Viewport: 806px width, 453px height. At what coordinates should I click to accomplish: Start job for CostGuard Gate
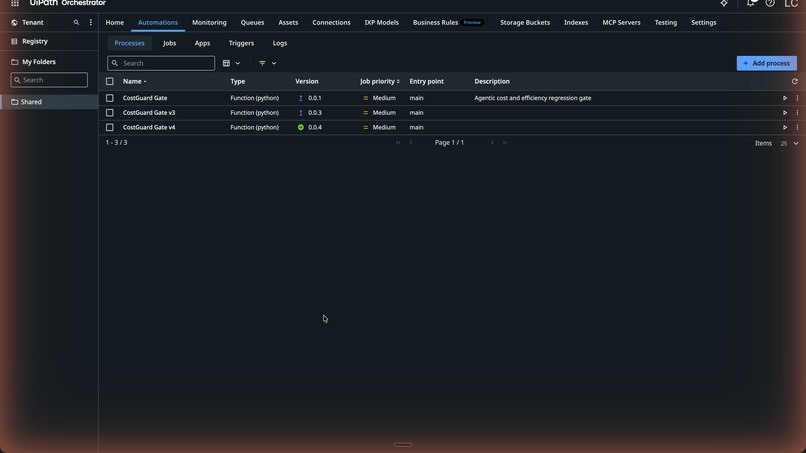(785, 98)
